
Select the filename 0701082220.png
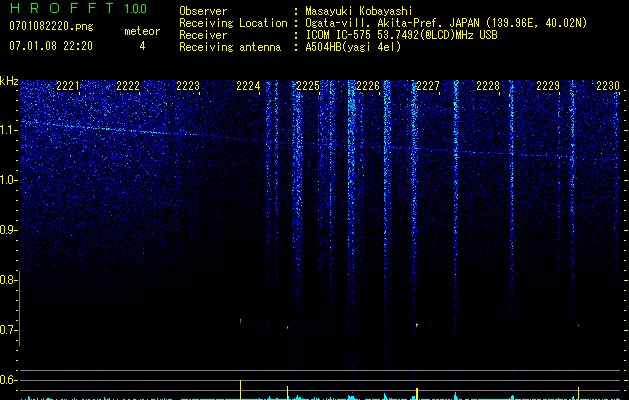point(51,27)
